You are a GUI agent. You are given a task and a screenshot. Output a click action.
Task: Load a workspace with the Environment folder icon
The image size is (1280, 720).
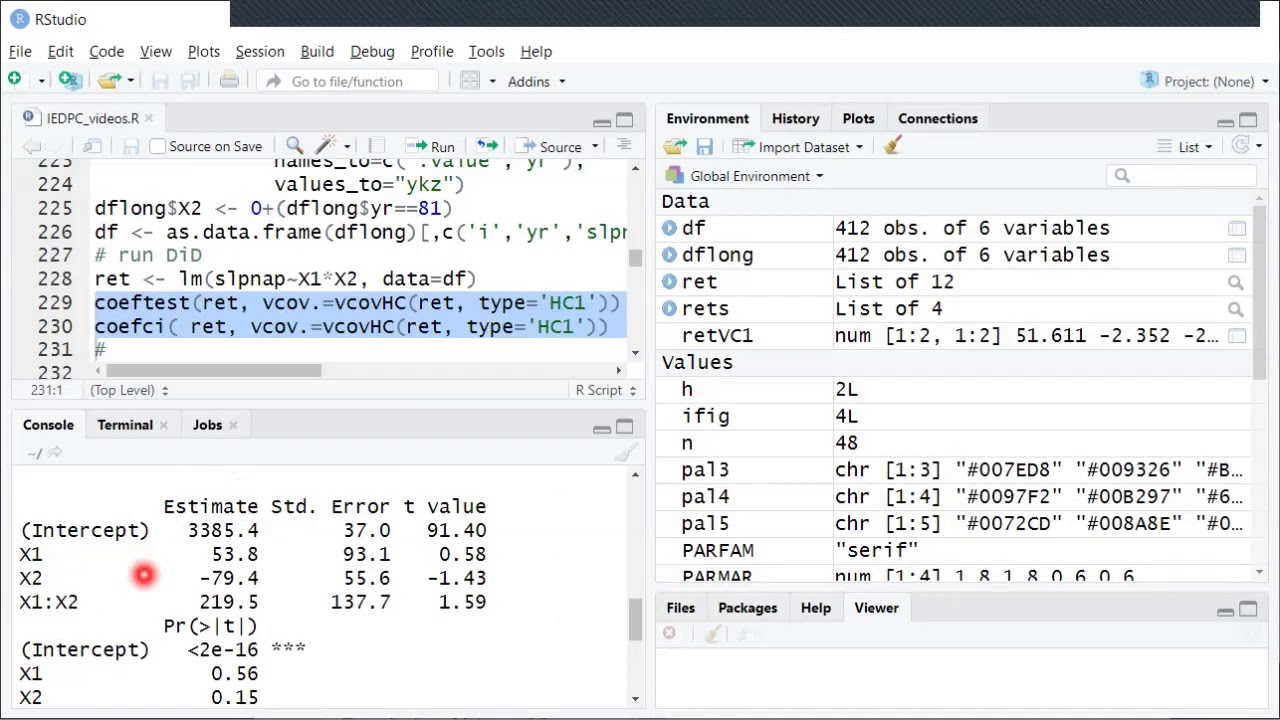click(x=677, y=147)
